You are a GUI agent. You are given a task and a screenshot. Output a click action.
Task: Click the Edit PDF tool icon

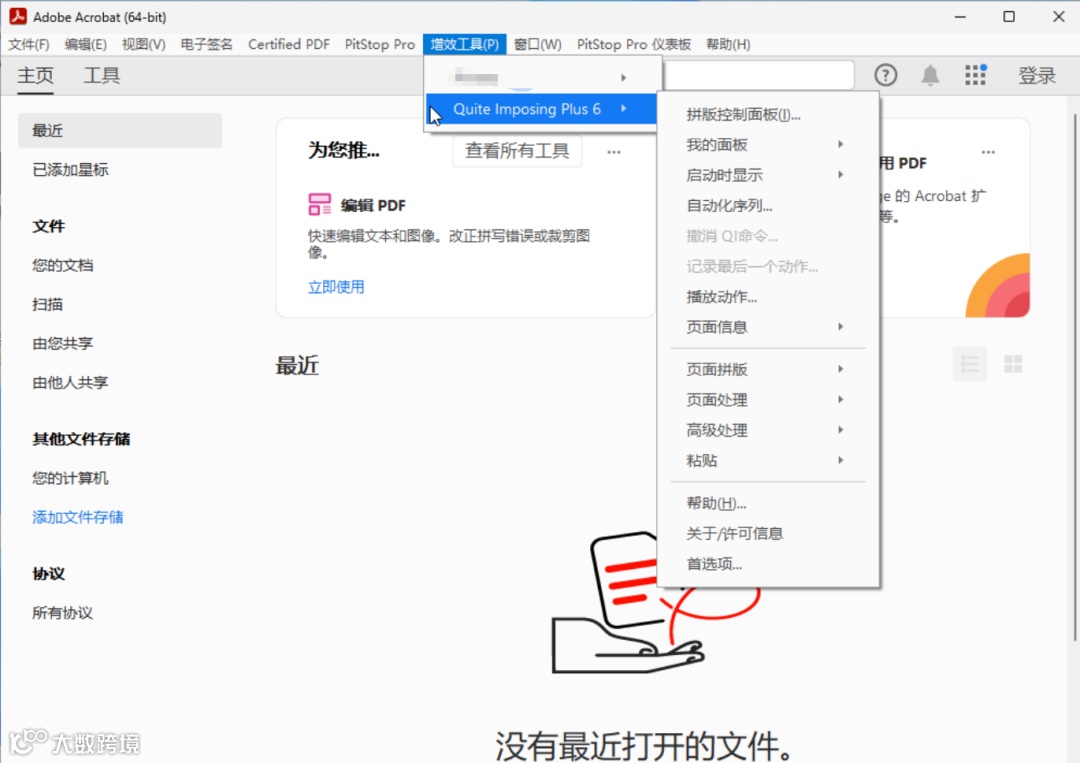point(319,205)
